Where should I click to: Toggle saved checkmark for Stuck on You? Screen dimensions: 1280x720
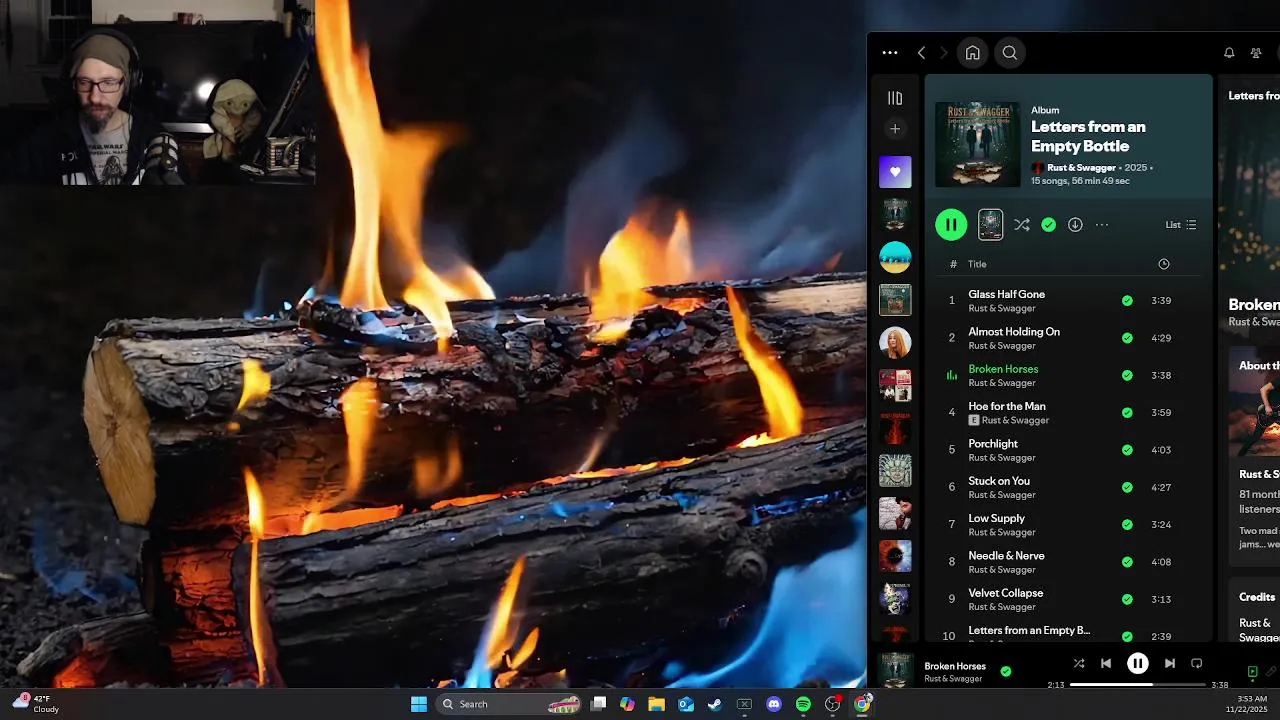pos(1127,488)
